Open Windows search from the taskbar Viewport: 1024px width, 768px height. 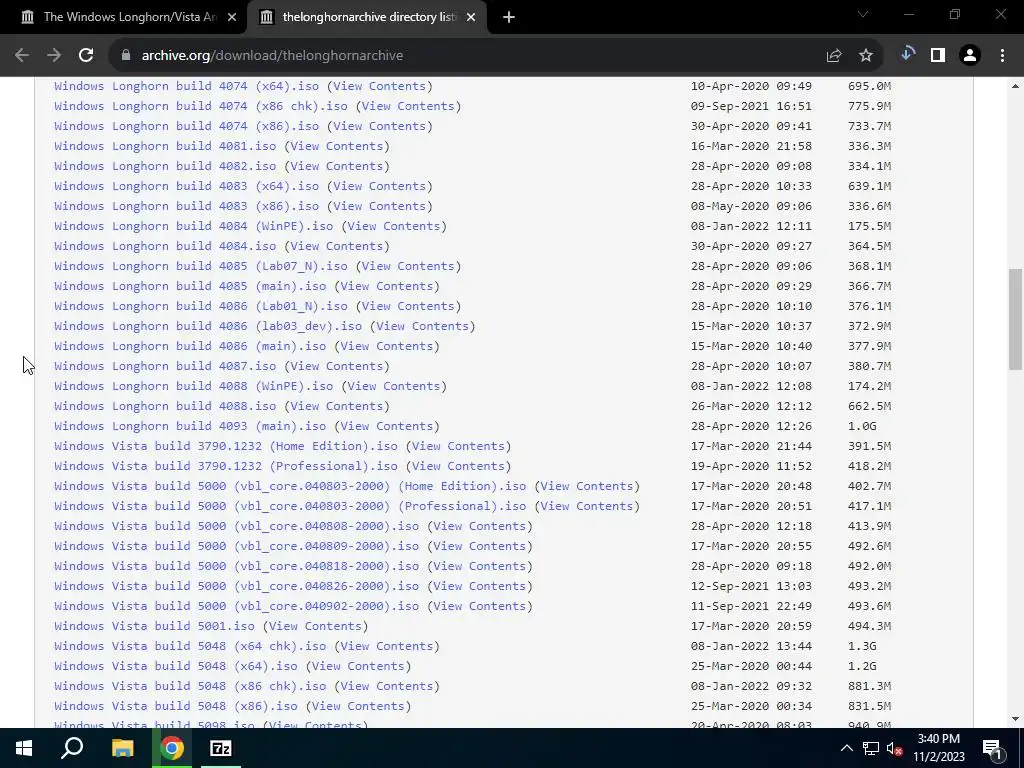(x=72, y=748)
